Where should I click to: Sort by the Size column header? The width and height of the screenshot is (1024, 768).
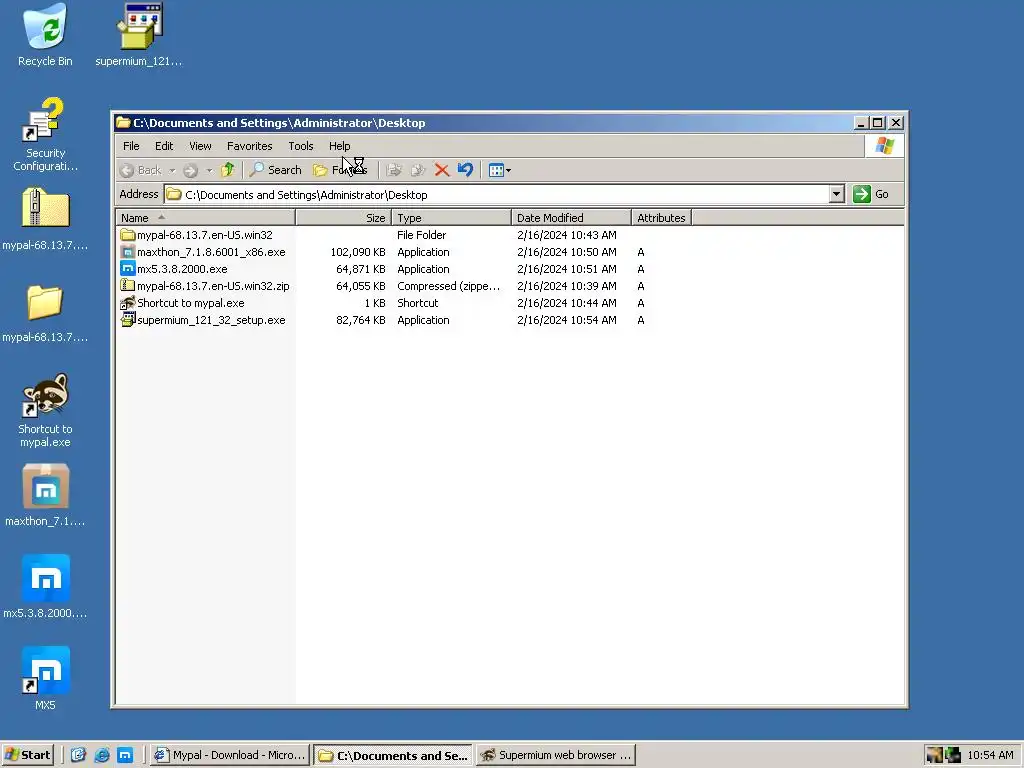coord(344,217)
